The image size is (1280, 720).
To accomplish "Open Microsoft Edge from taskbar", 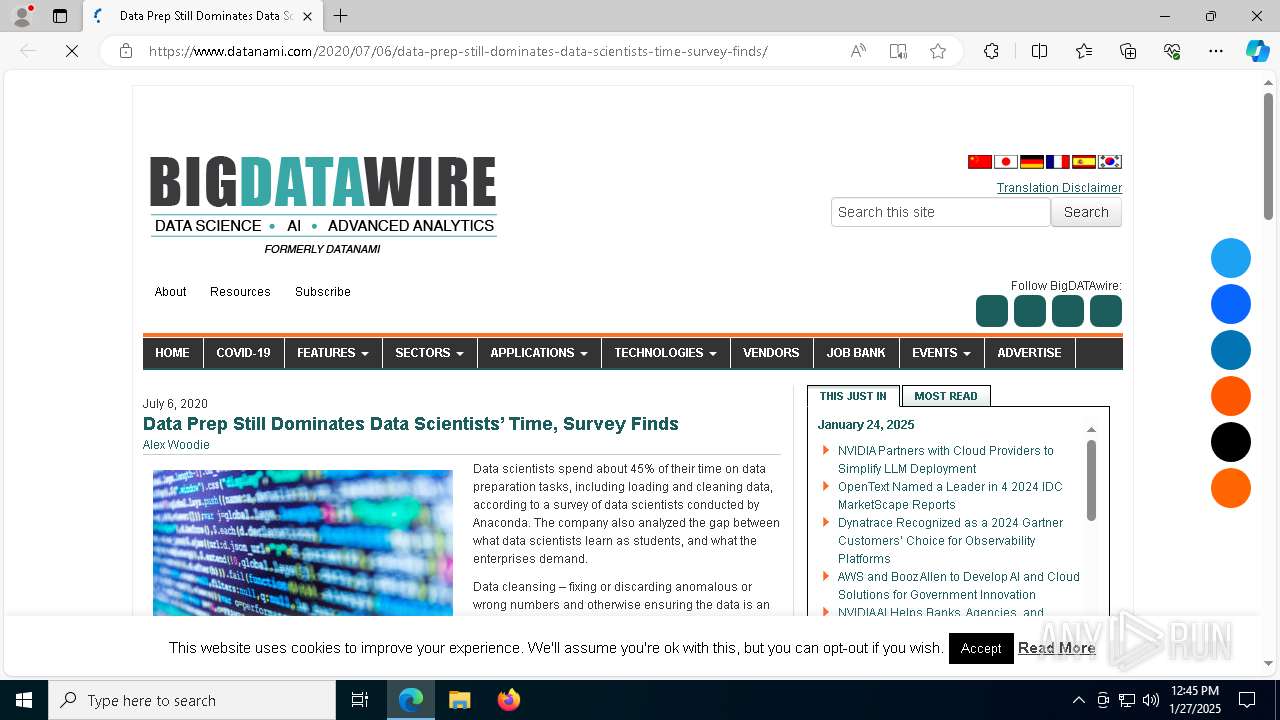I will point(411,700).
